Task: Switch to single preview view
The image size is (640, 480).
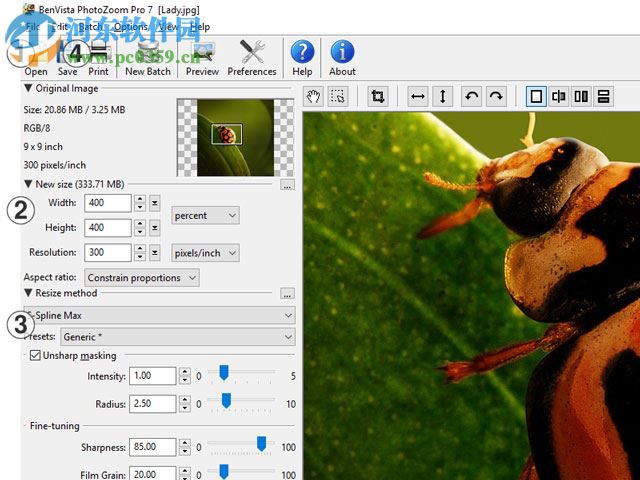Action: pos(536,97)
